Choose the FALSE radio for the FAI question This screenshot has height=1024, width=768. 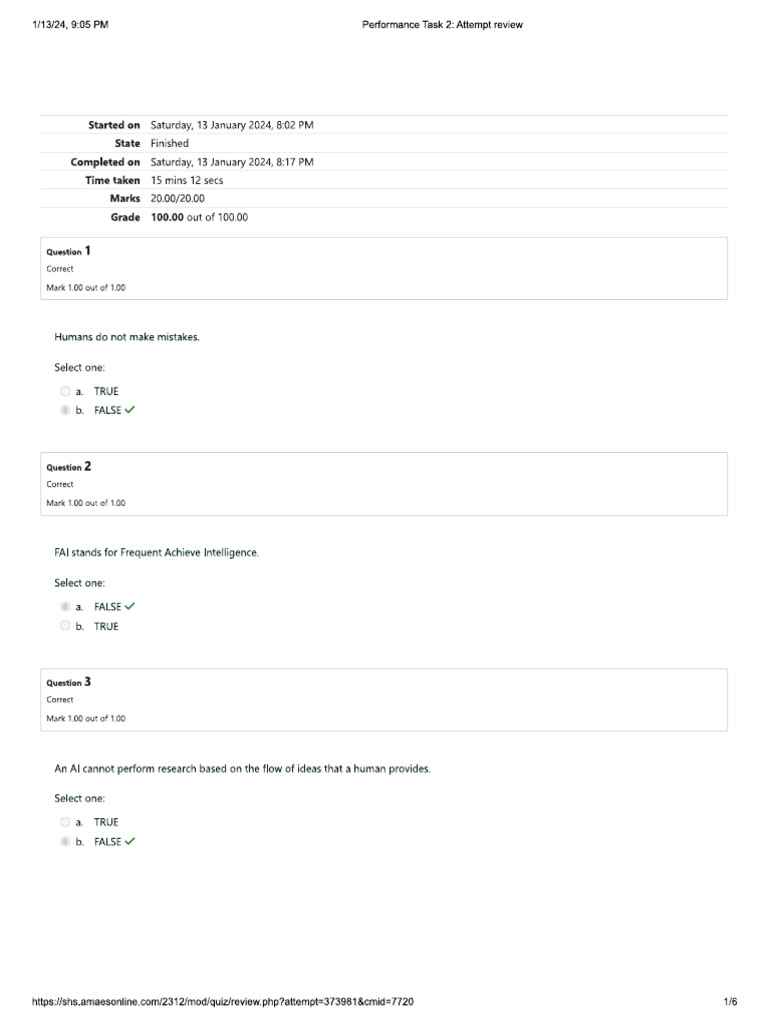pyautogui.click(x=65, y=606)
